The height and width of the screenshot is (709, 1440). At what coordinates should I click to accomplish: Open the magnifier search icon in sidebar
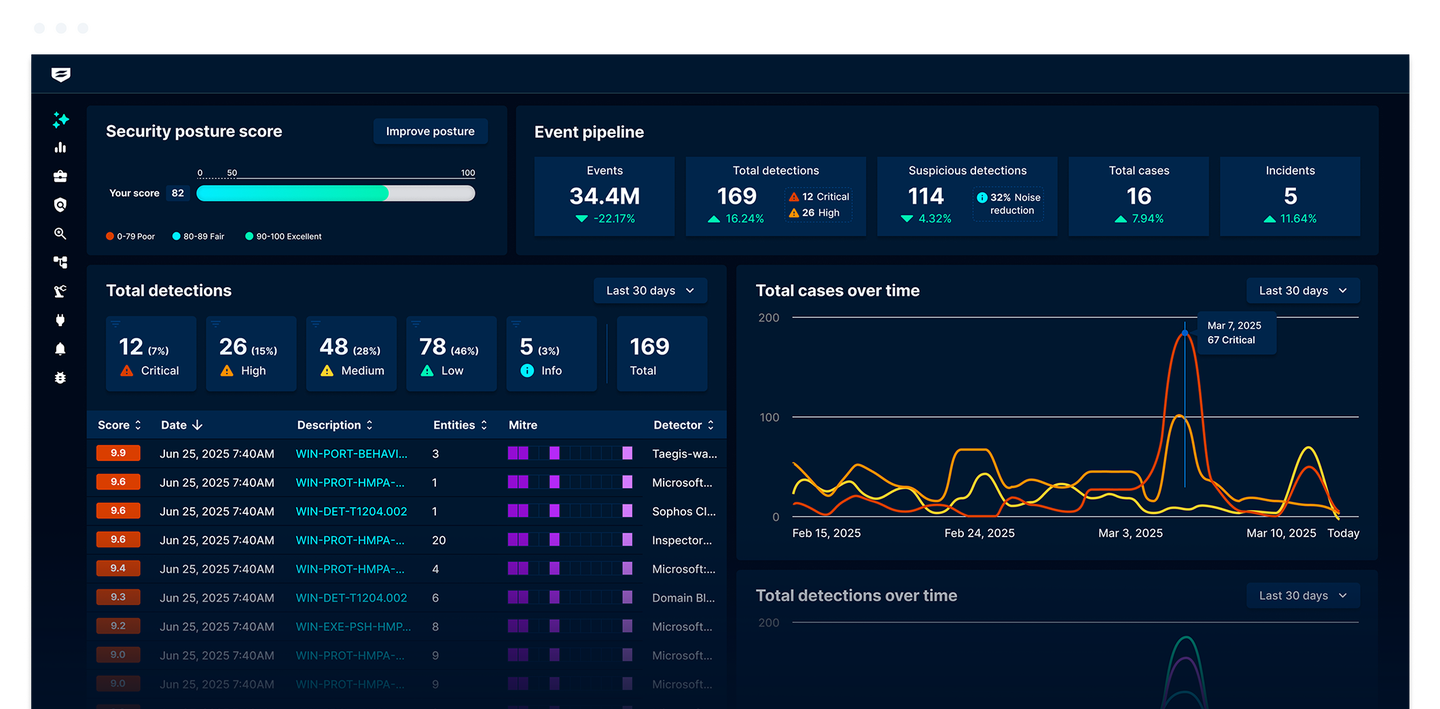(60, 234)
